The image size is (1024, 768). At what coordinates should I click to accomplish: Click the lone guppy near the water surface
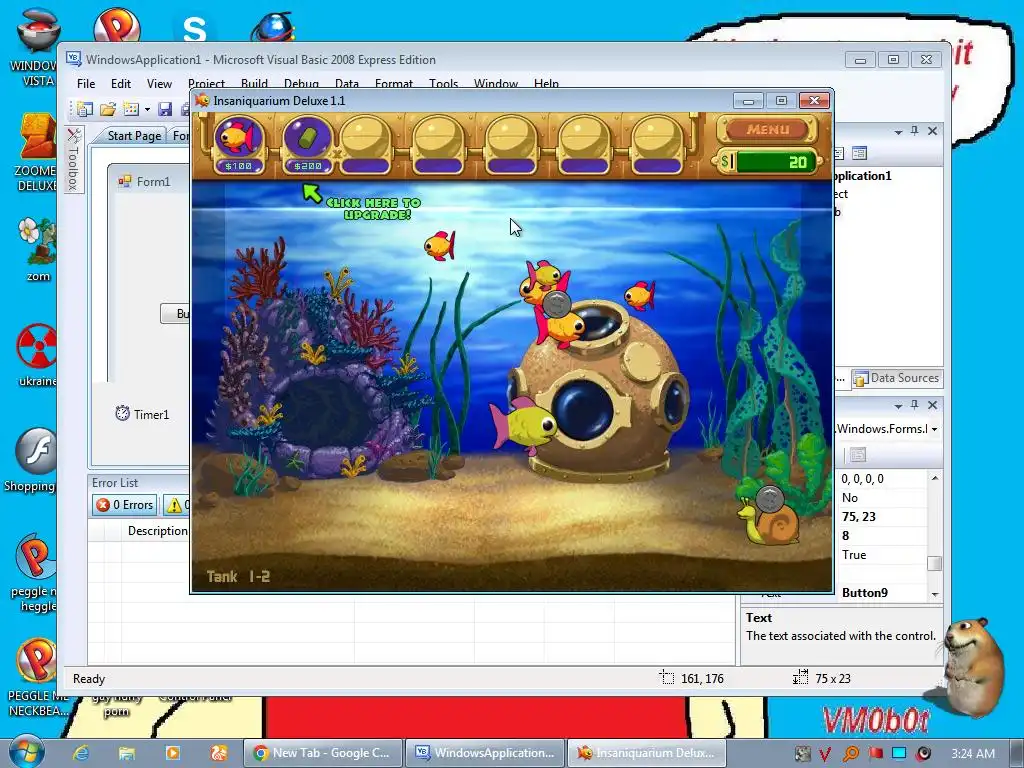pos(440,246)
